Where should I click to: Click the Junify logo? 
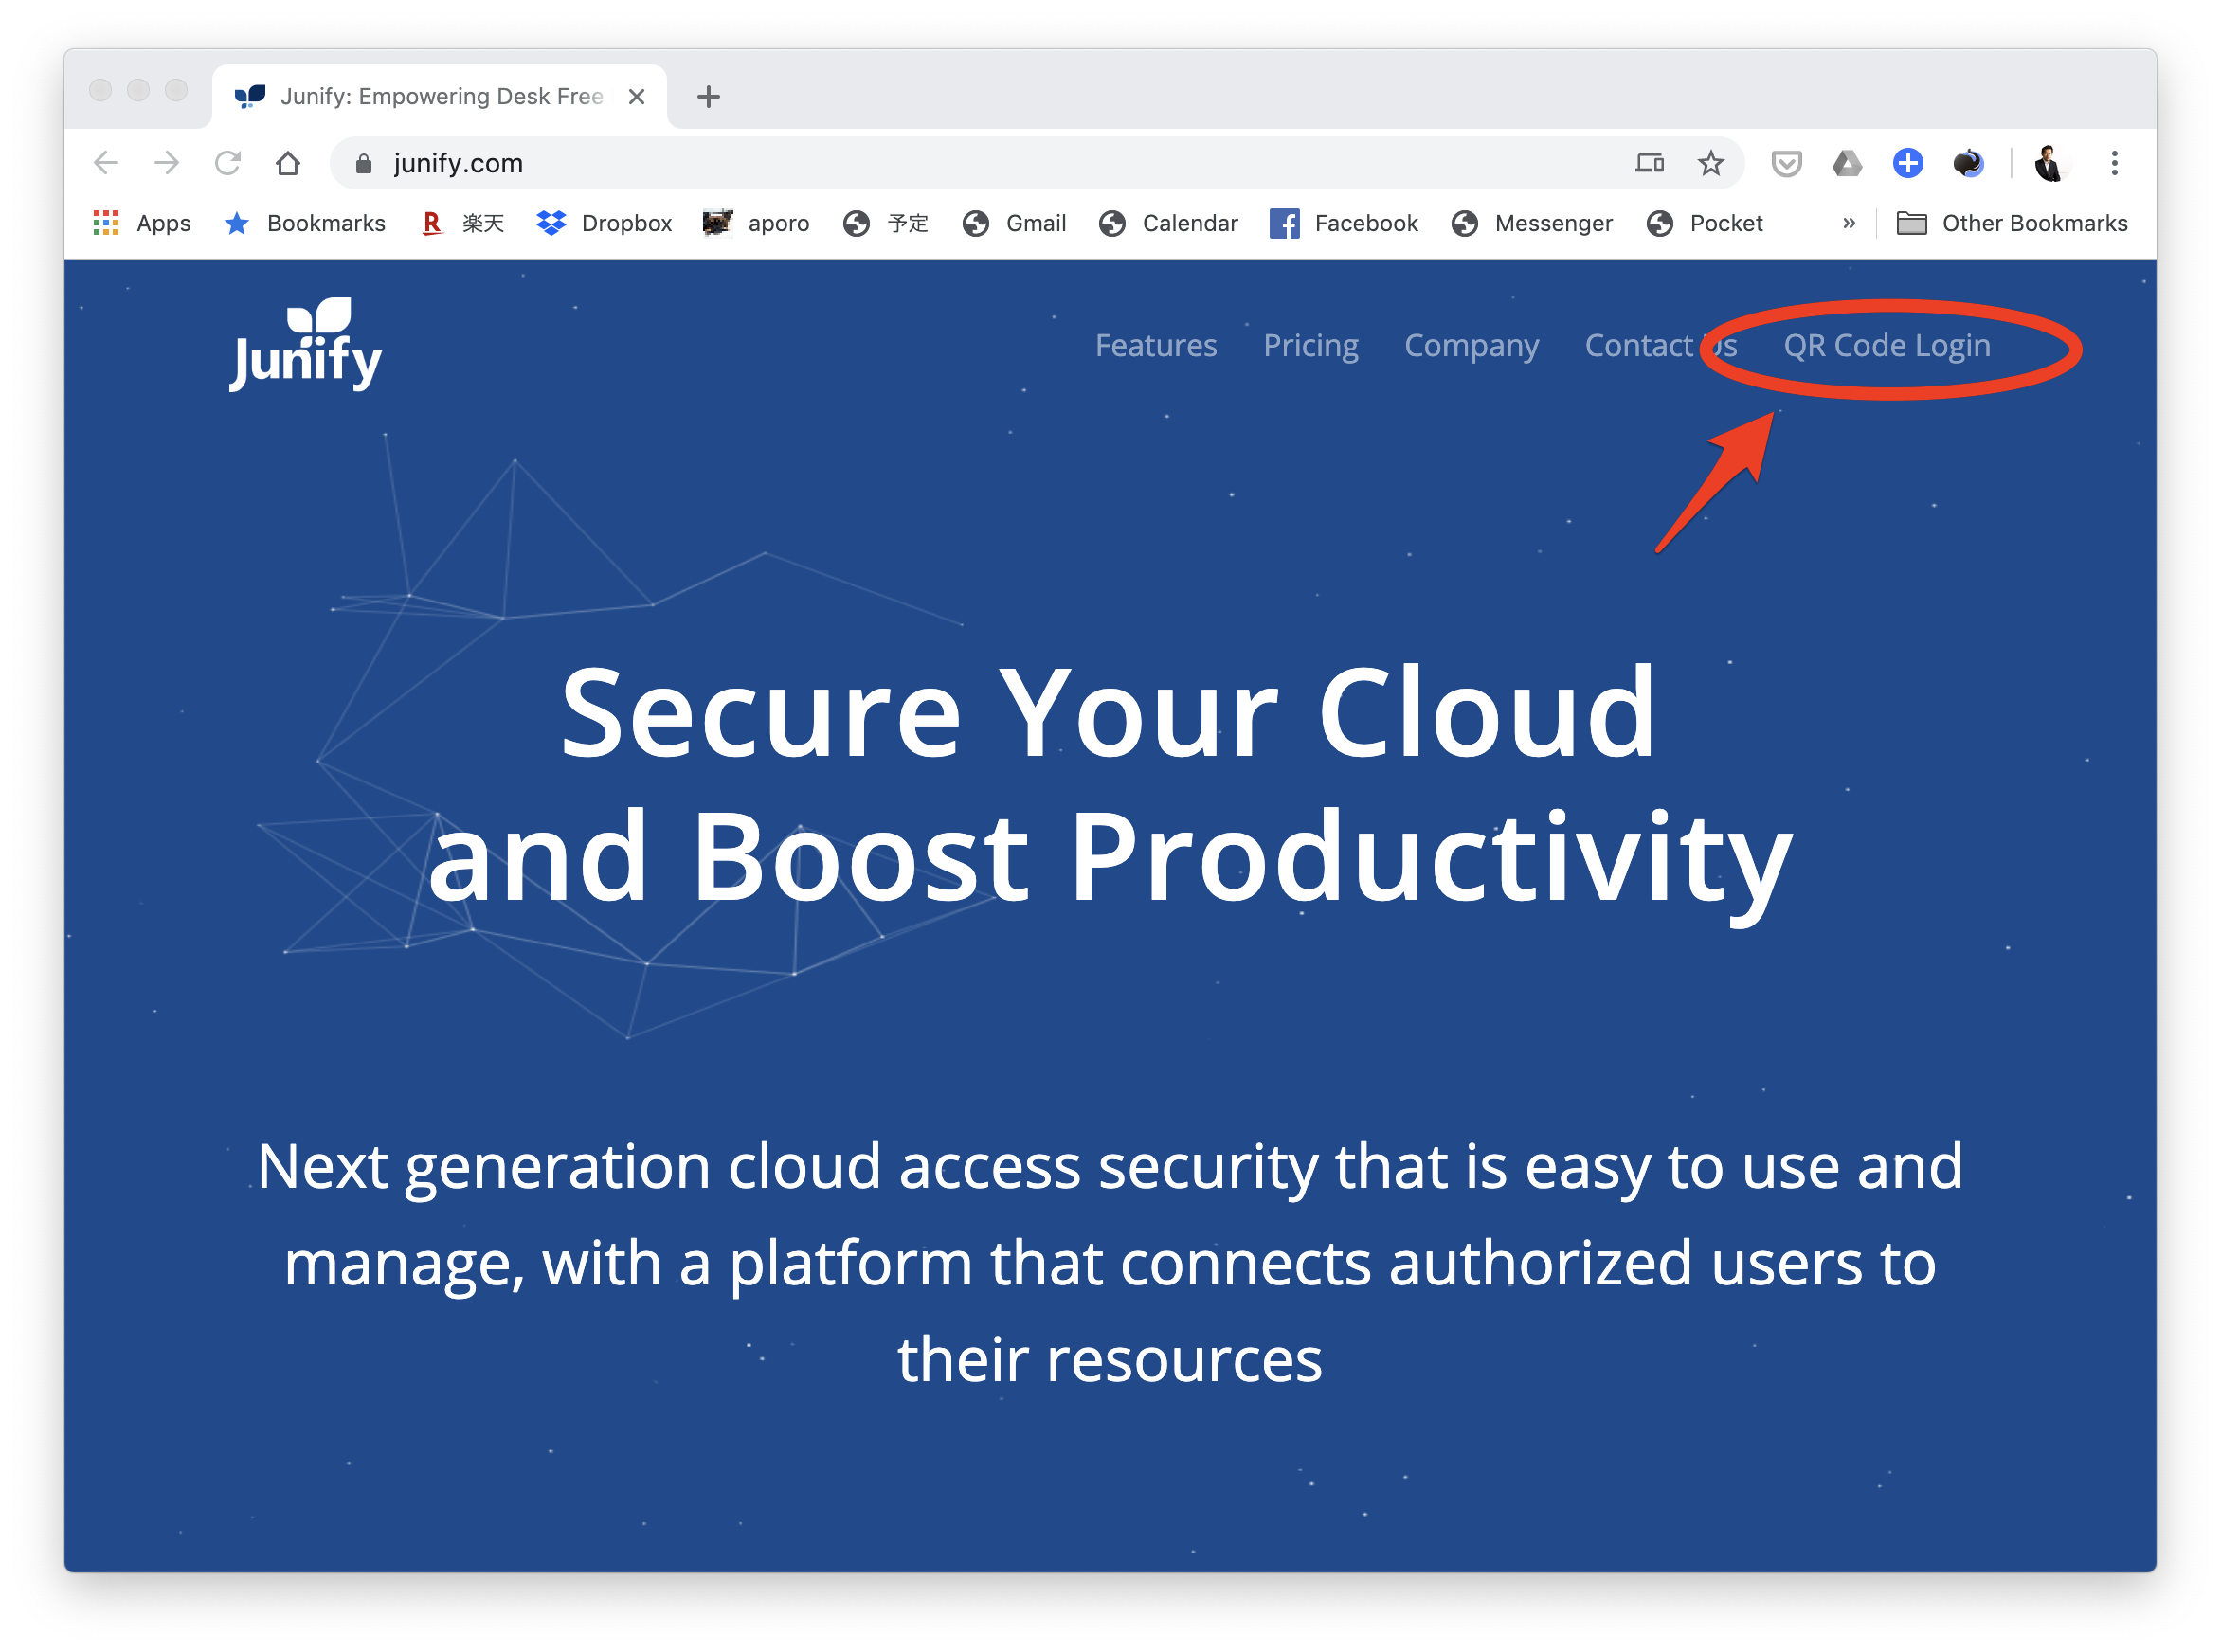coord(305,346)
